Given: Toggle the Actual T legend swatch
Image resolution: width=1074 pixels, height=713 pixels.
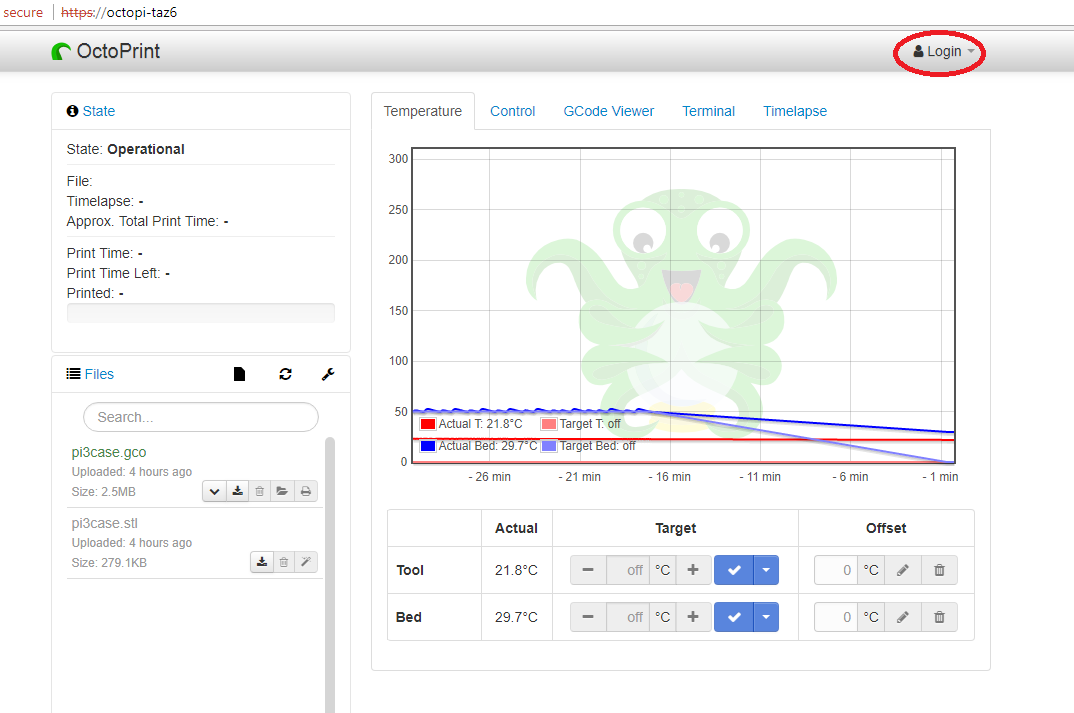Looking at the screenshot, I should coord(428,424).
